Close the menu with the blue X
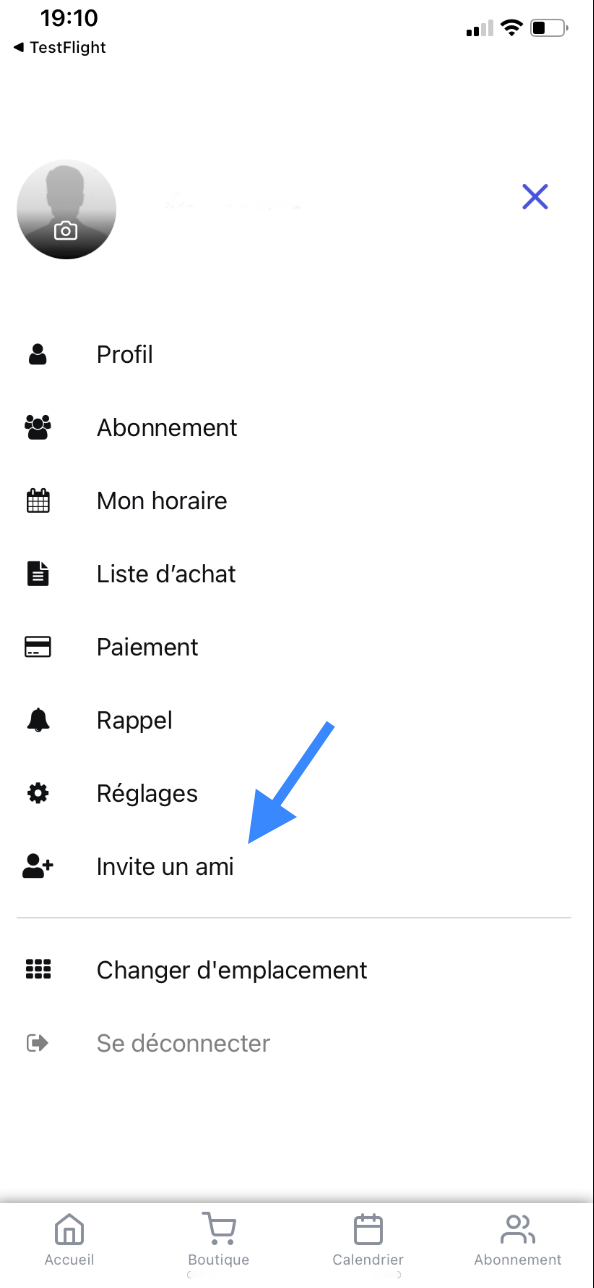The width and height of the screenshot is (594, 1288). 535,197
